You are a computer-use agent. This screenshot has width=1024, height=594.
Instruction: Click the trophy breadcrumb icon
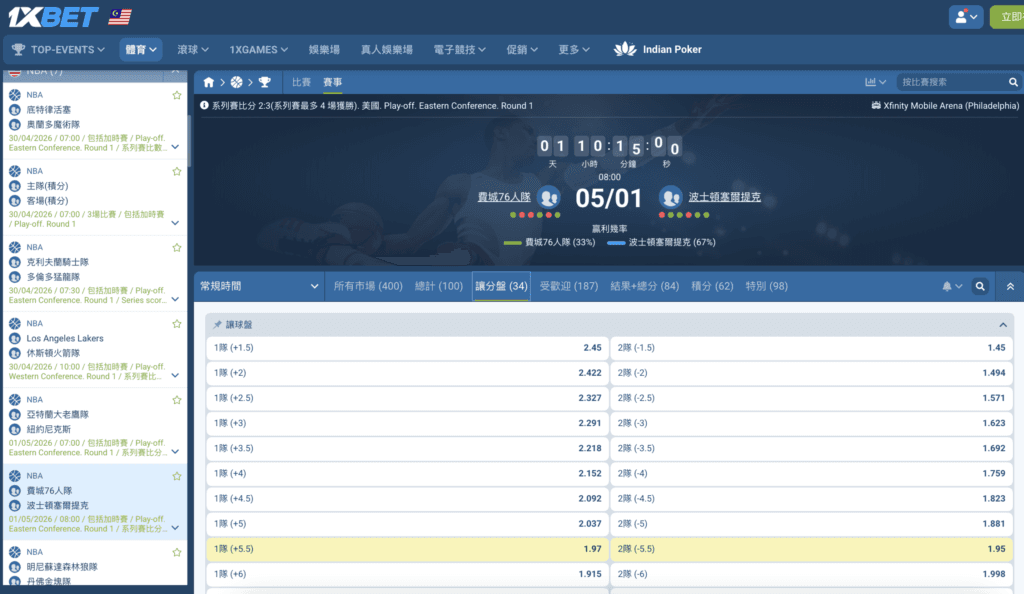[x=264, y=82]
